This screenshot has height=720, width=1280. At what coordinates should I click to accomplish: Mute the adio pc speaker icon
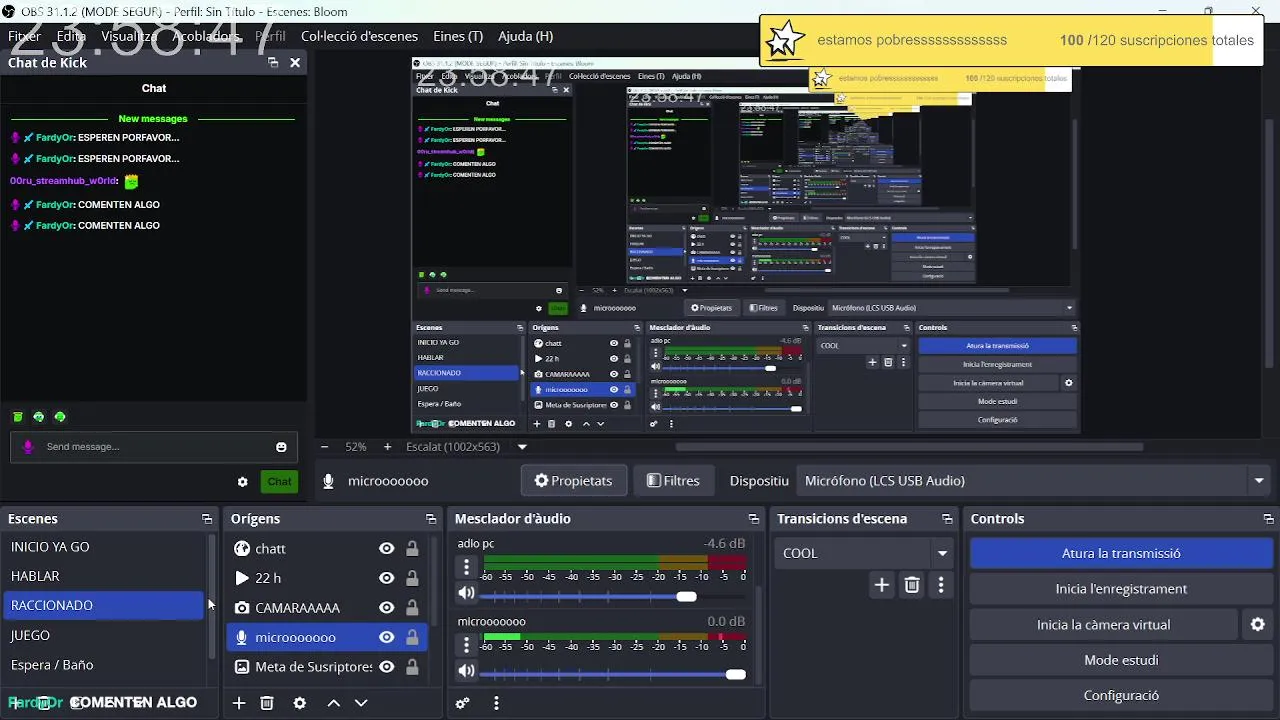coord(466,593)
